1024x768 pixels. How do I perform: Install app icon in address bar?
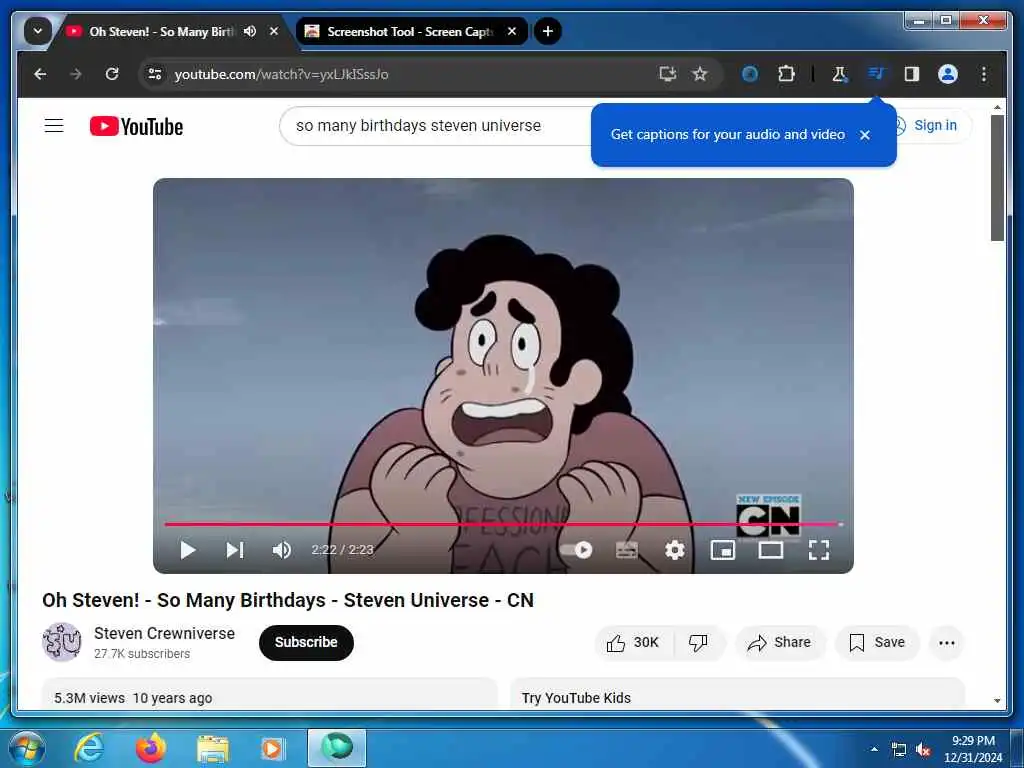tap(667, 74)
